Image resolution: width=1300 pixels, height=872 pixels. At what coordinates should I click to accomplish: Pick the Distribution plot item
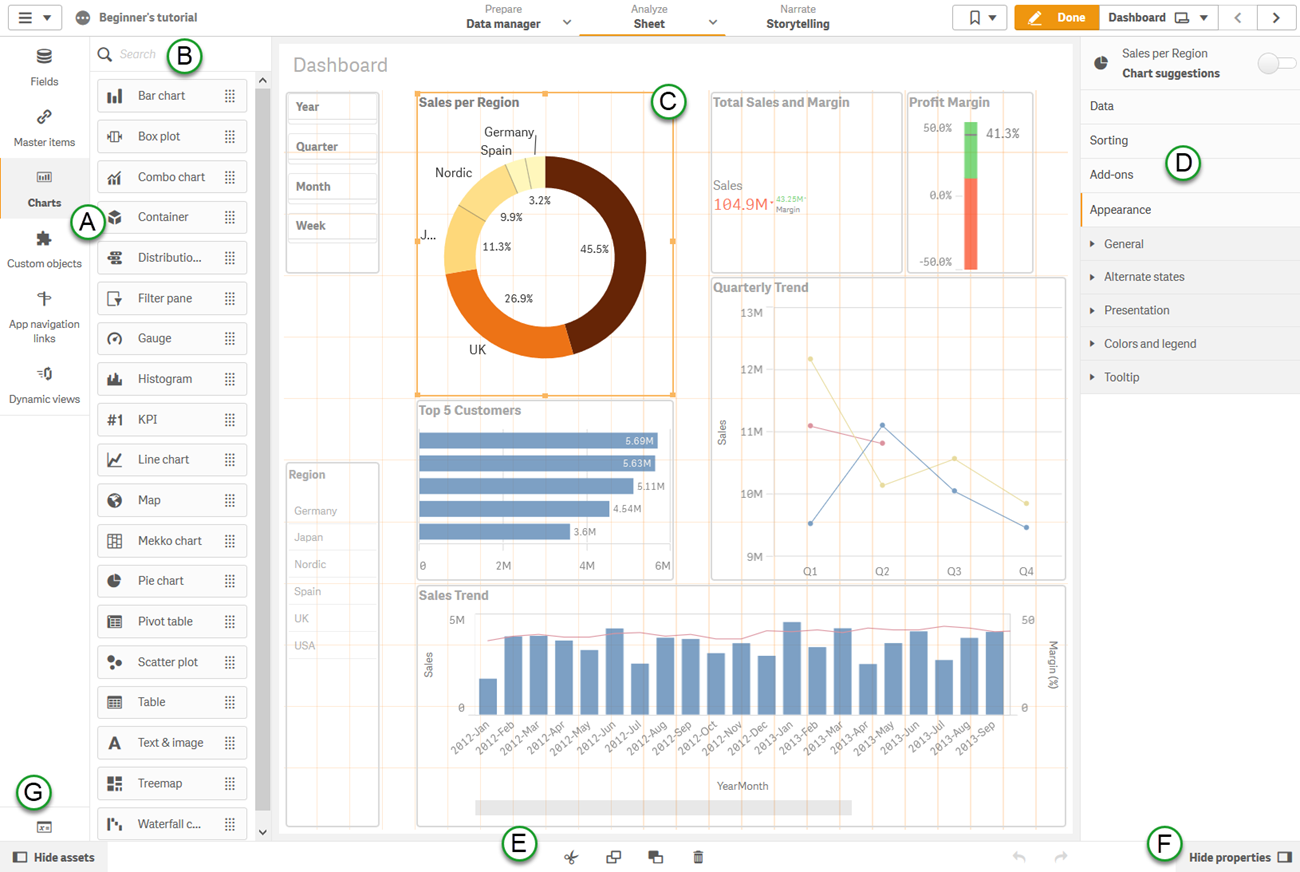[x=172, y=258]
